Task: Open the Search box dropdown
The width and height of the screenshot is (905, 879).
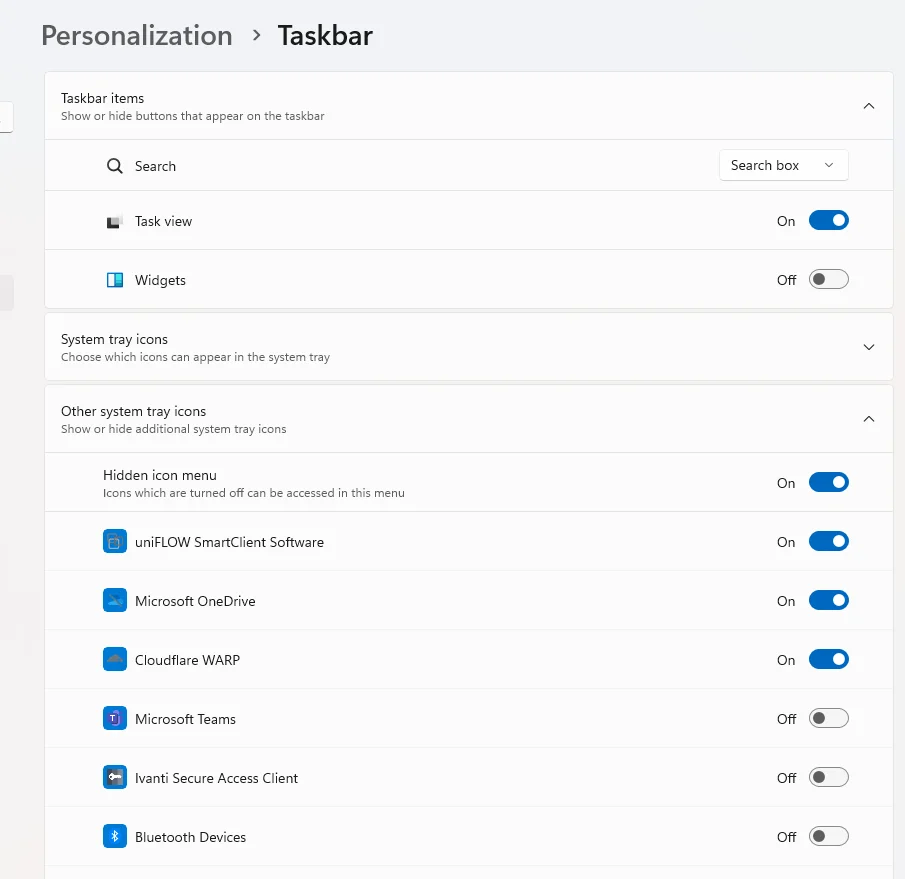Action: (x=783, y=166)
